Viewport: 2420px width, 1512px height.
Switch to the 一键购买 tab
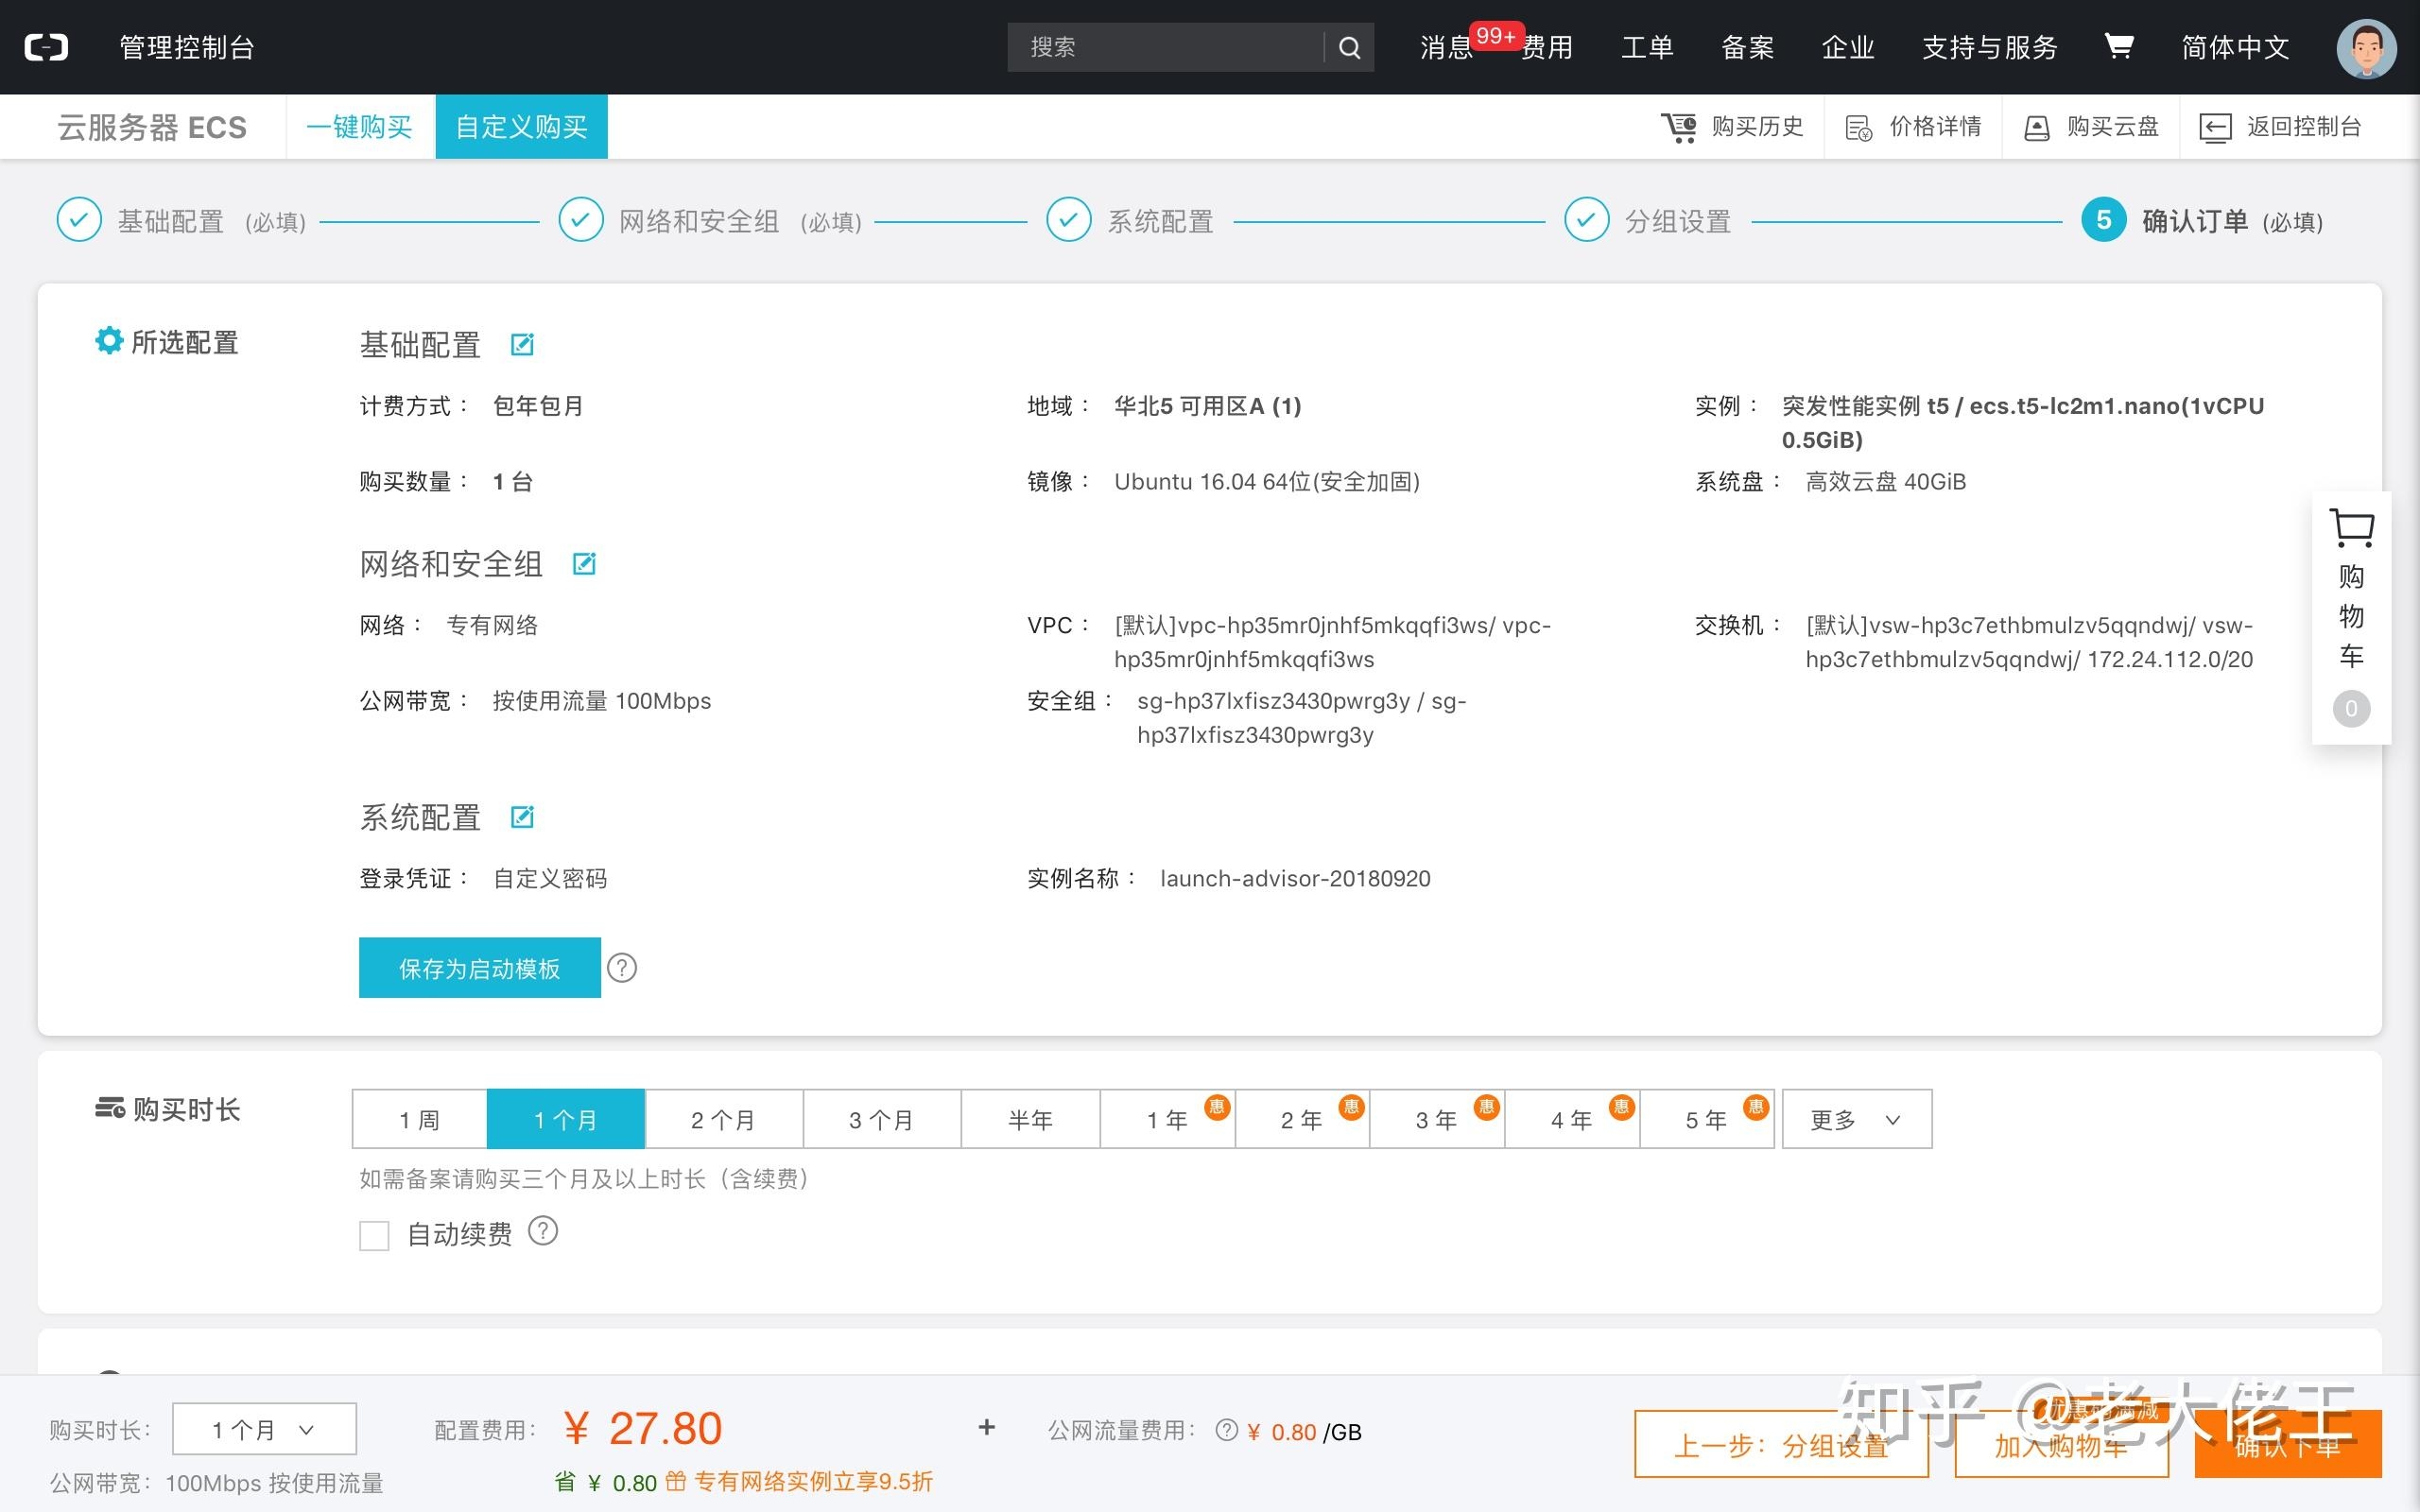[x=359, y=126]
